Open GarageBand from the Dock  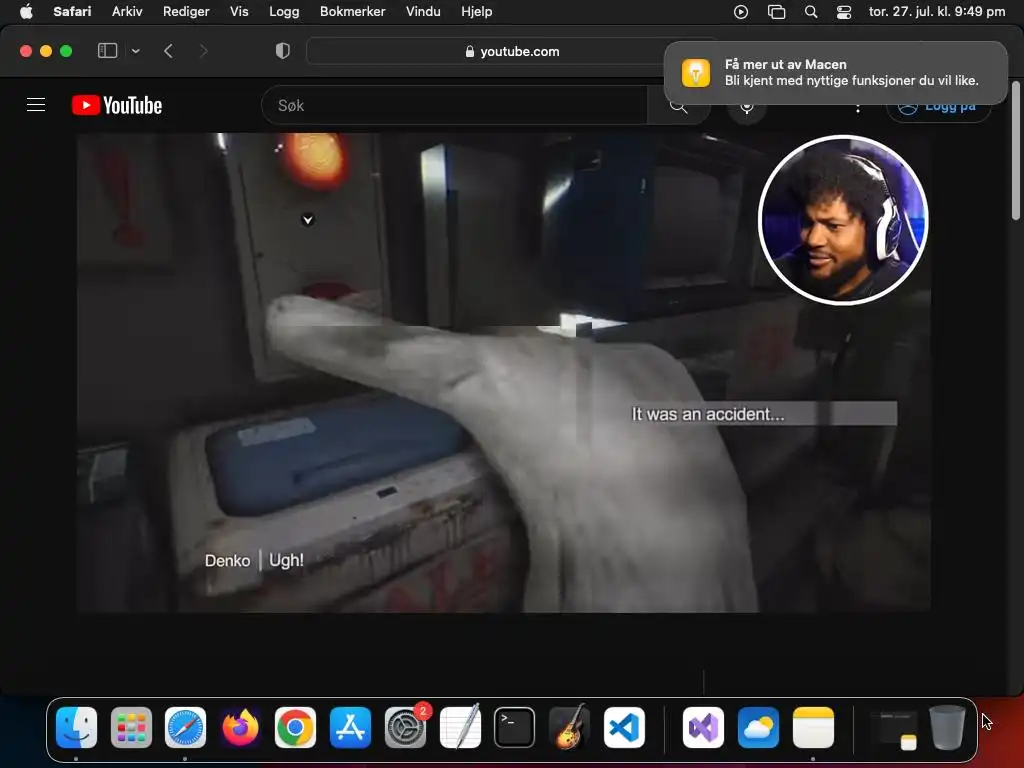569,728
